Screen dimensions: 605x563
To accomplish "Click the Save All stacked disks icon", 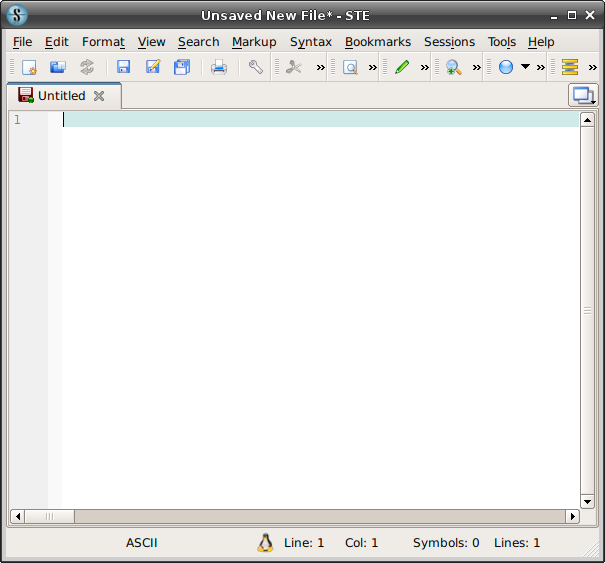I will click(182, 67).
